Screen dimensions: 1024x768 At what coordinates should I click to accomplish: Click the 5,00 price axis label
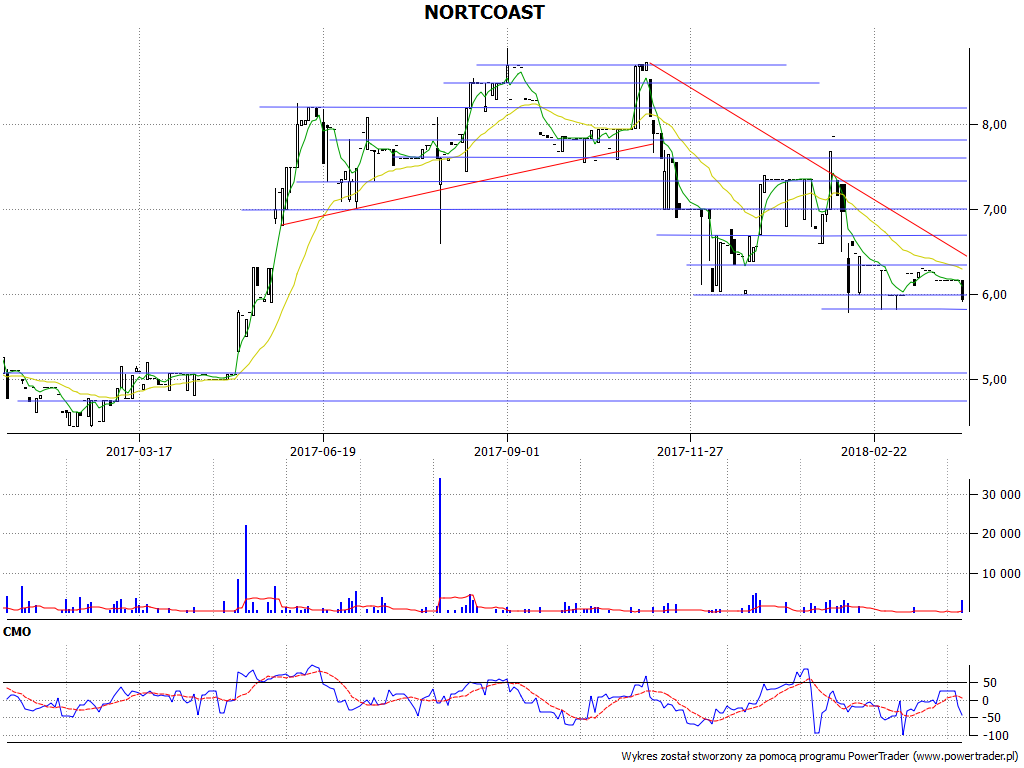click(x=995, y=379)
